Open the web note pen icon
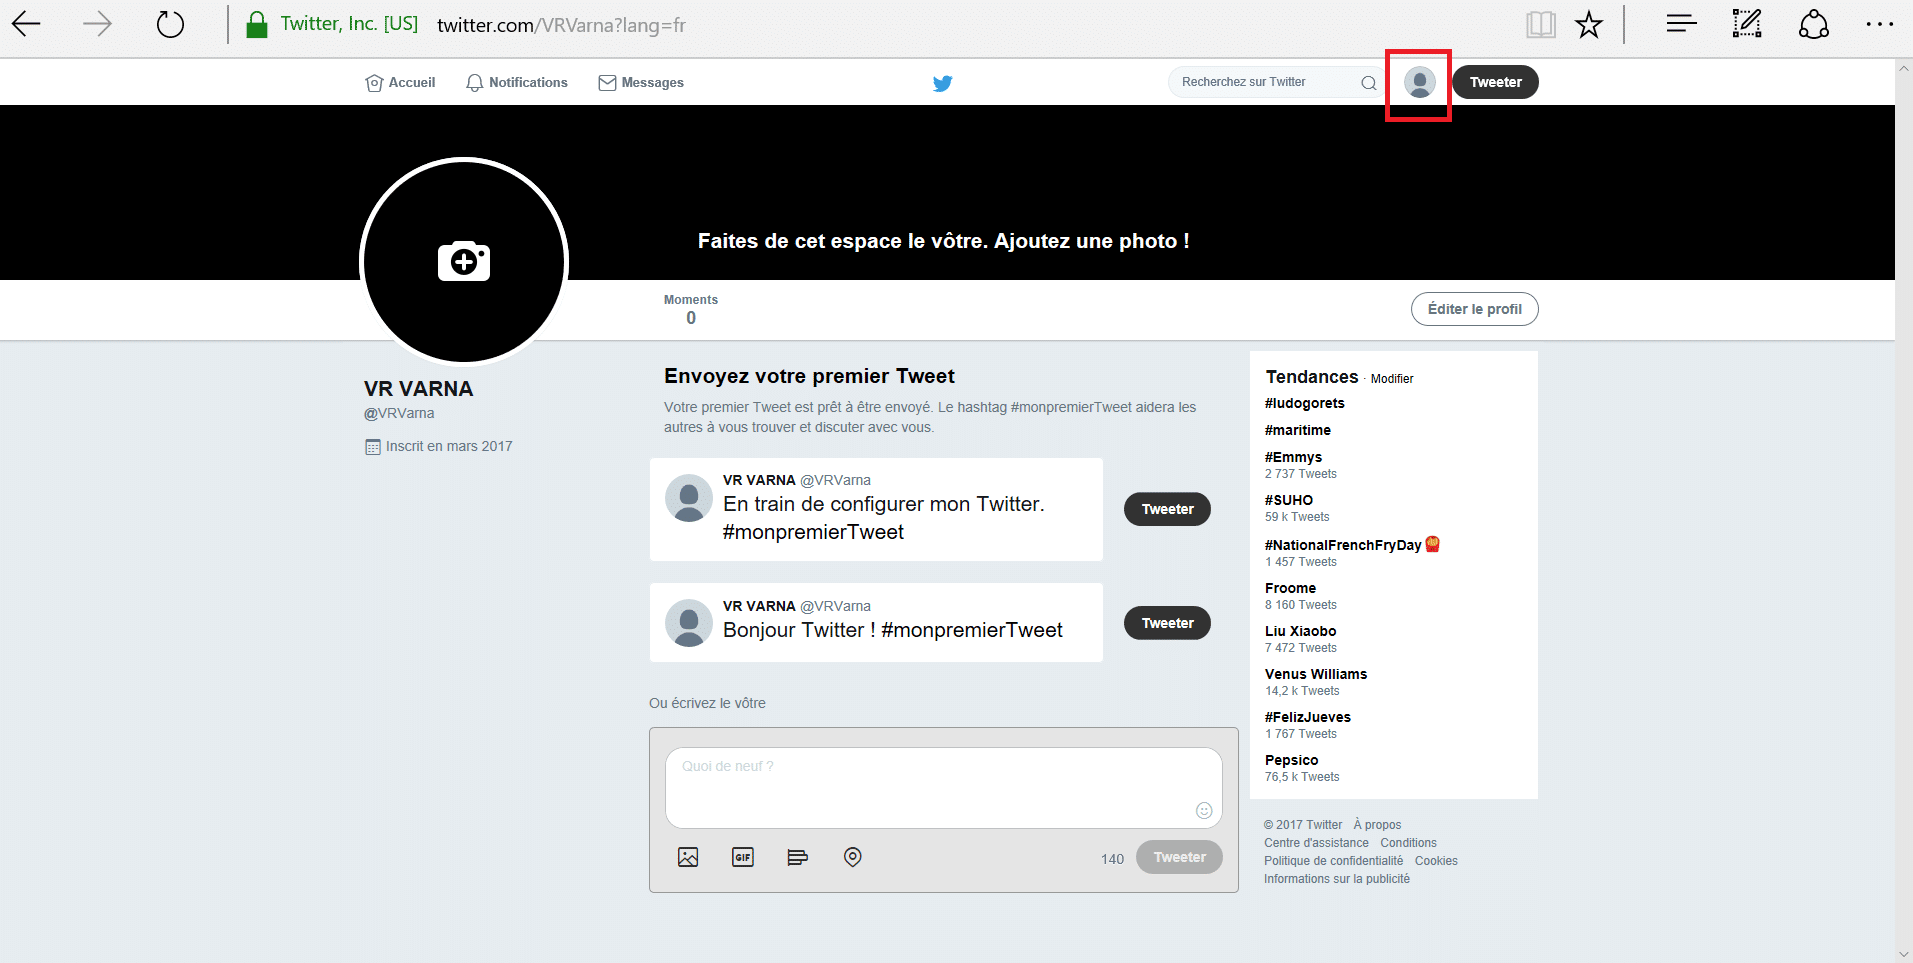The image size is (1913, 963). [x=1747, y=24]
